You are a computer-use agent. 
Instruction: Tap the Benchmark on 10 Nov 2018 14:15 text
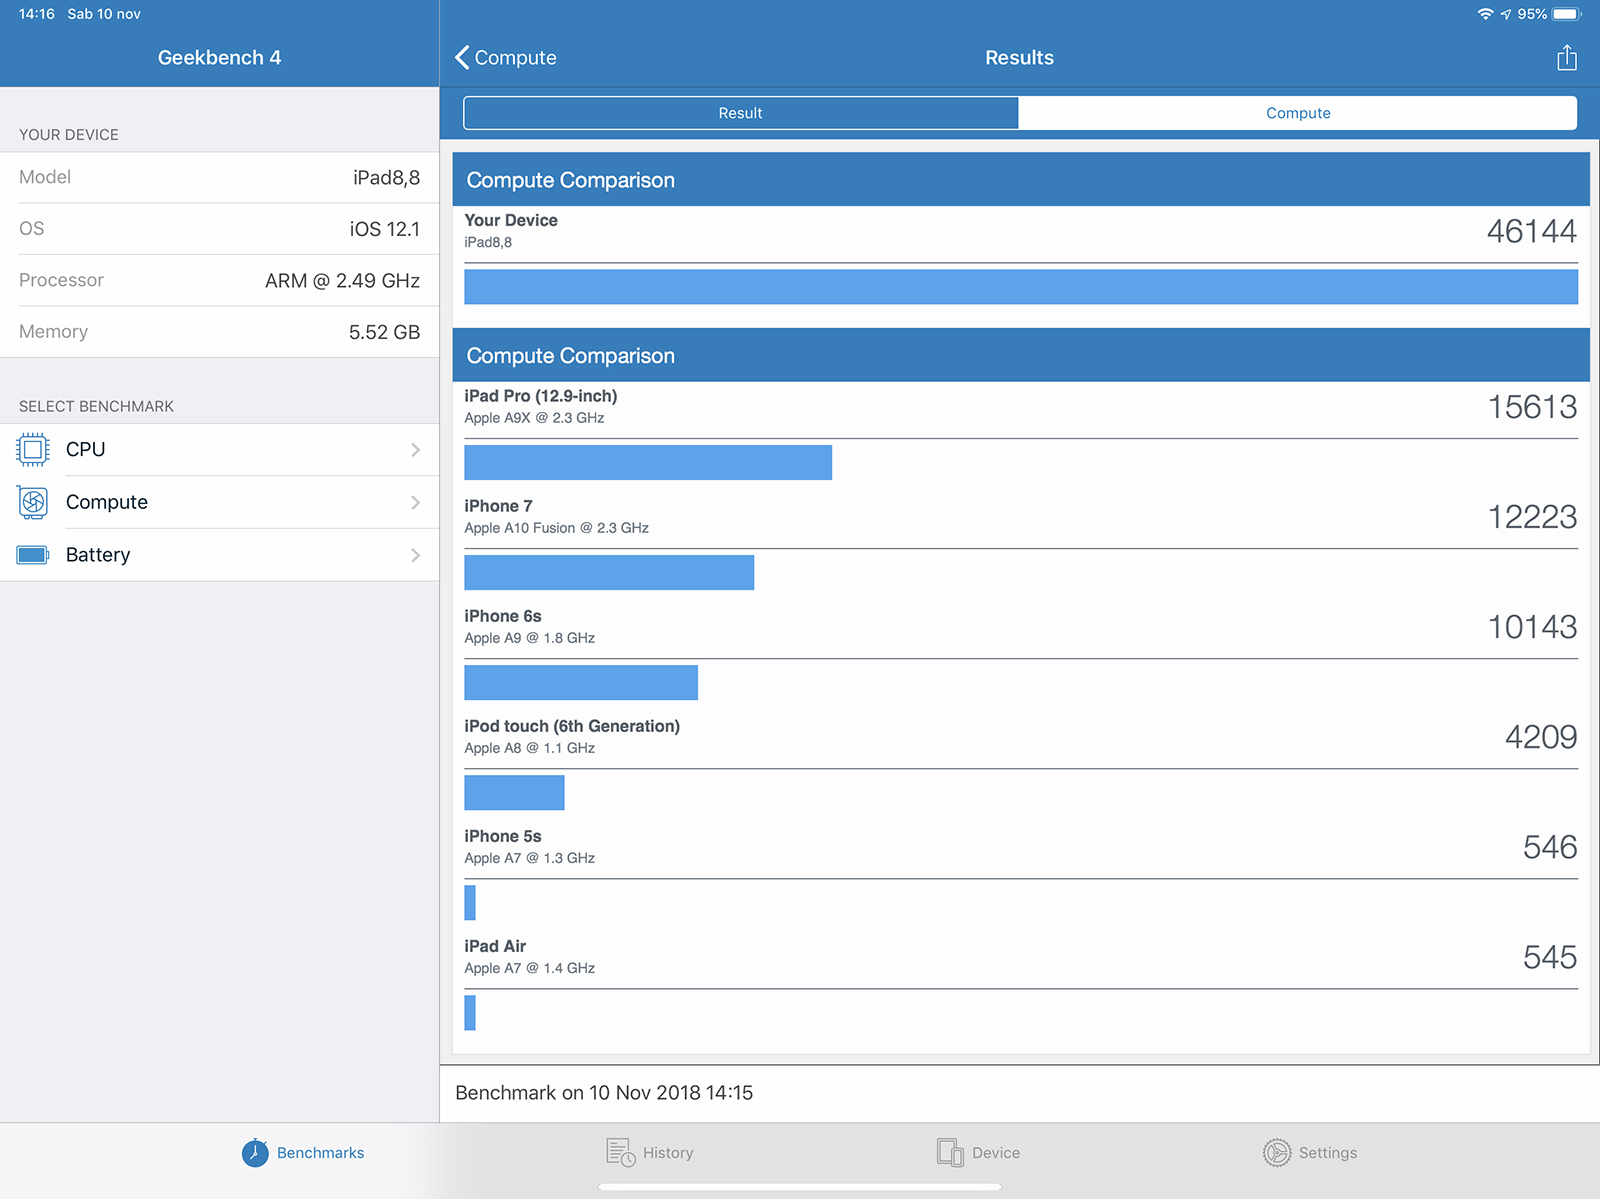point(604,1093)
